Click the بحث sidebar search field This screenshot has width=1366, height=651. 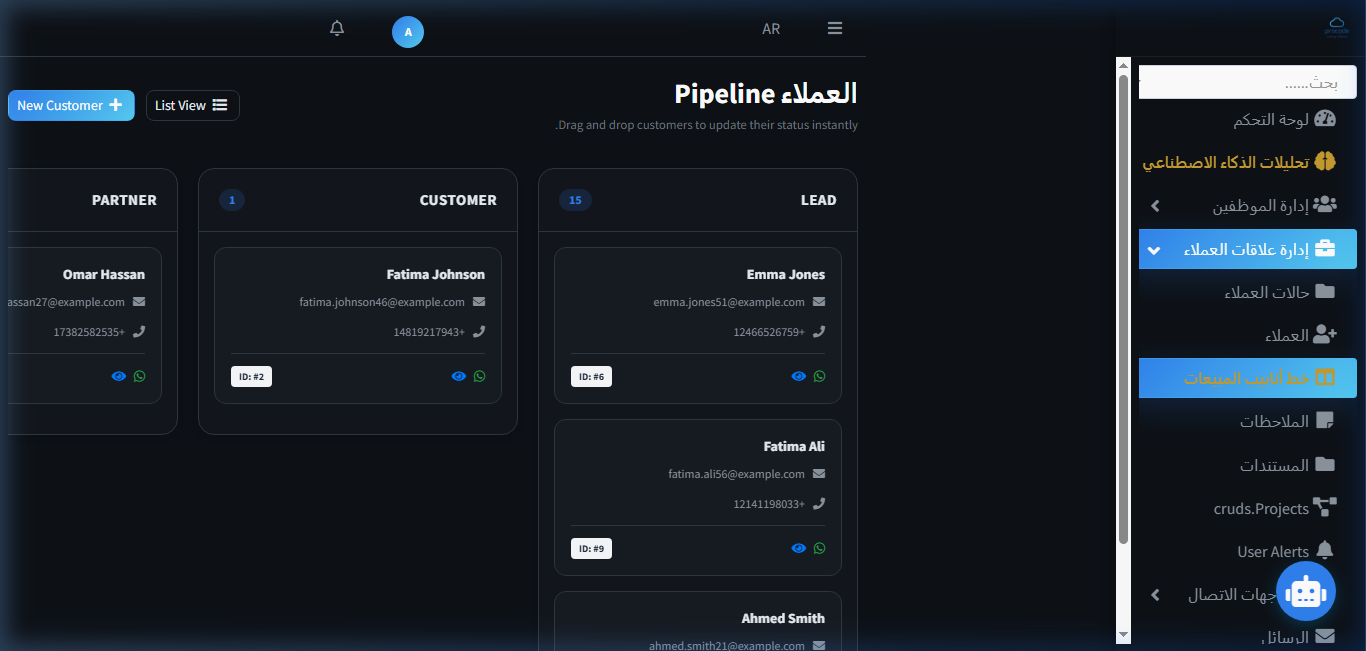[x=1248, y=82]
